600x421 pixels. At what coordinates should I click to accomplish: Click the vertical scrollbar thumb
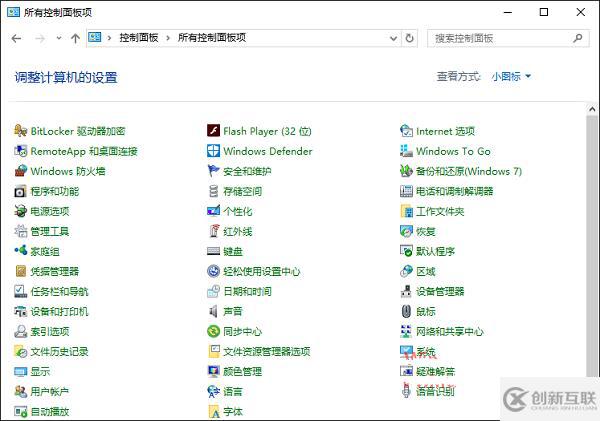592,245
